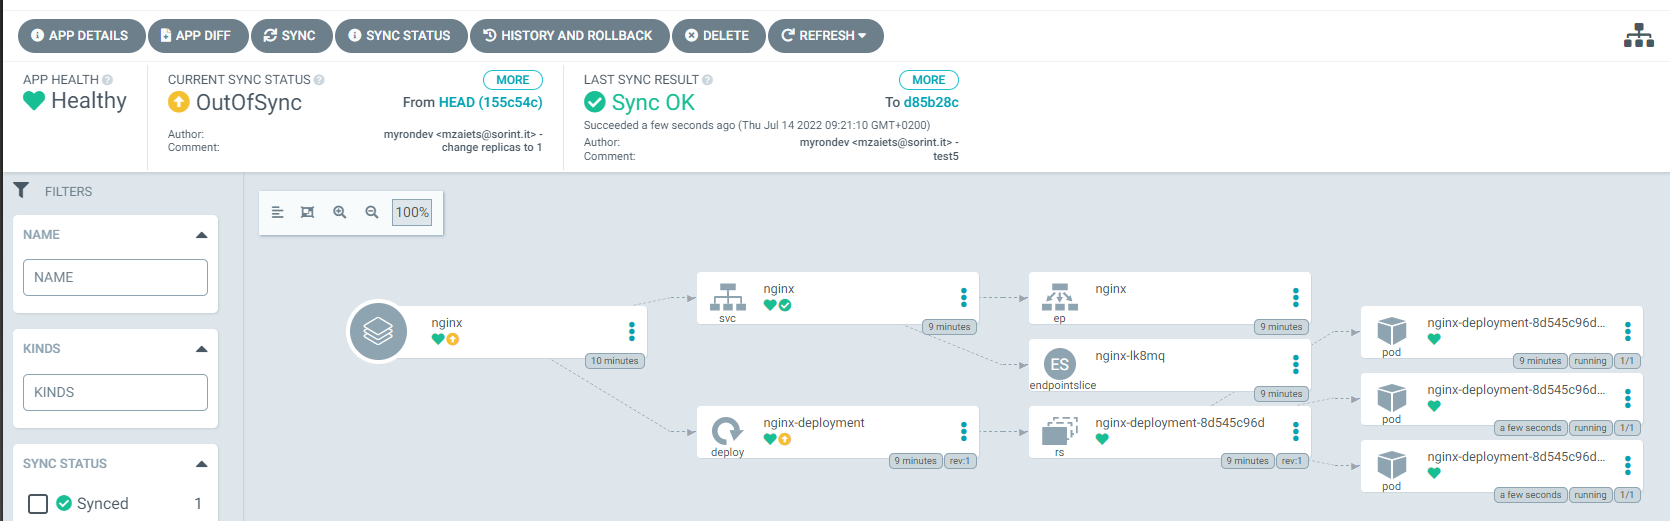The width and height of the screenshot is (1670, 521).
Task: Focus the Name filter input field
Action: coord(115,277)
